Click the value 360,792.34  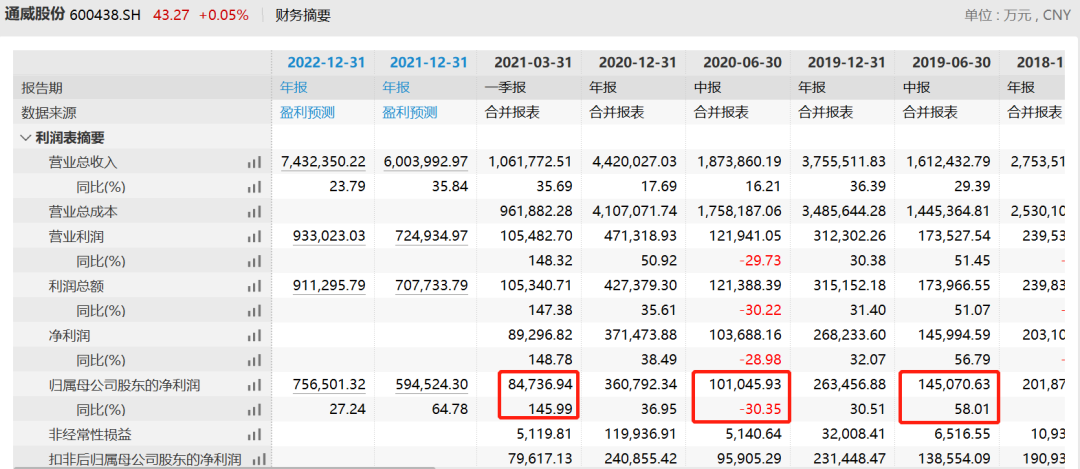coord(640,386)
